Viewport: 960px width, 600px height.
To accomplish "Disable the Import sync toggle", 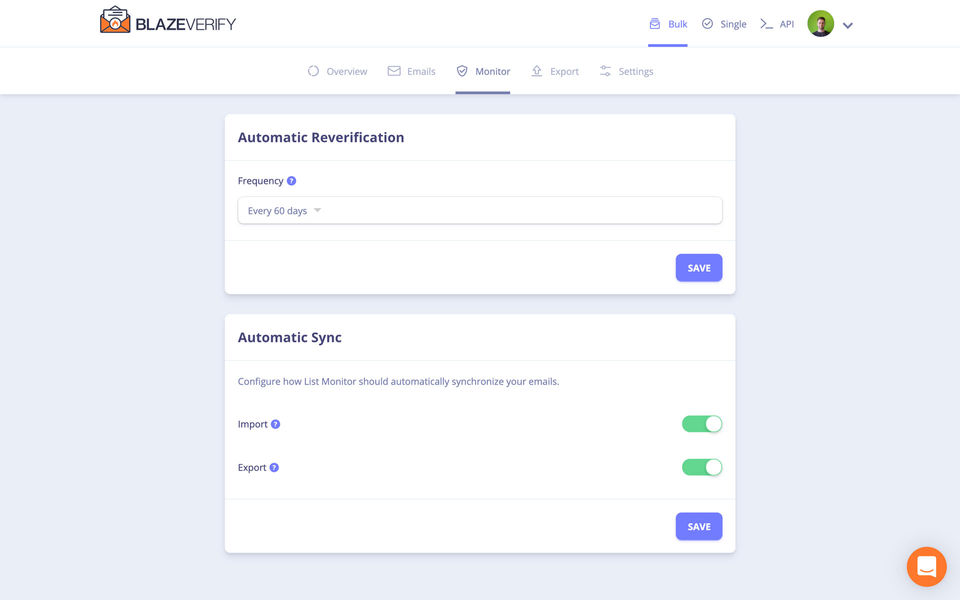I will coord(702,424).
